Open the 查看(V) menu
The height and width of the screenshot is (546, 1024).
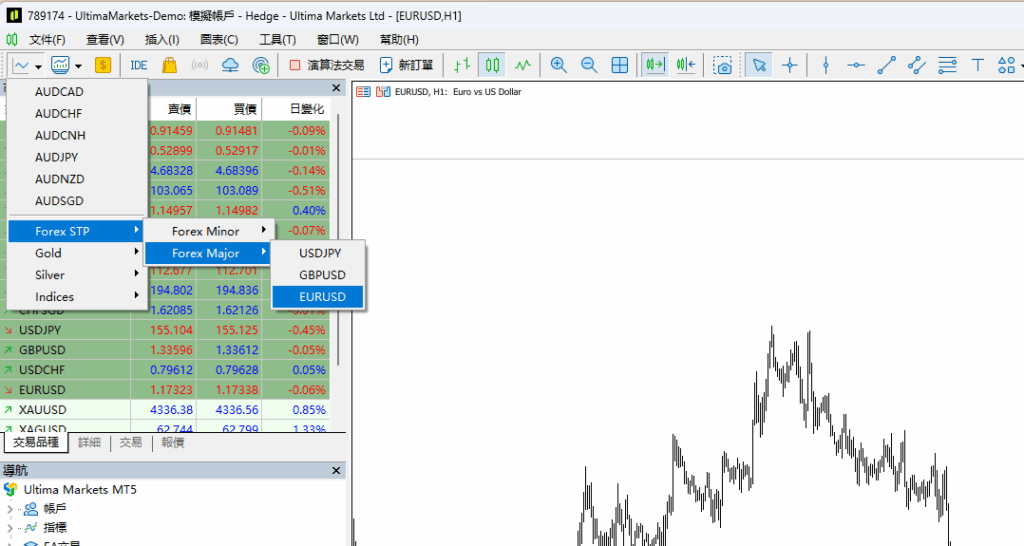pos(105,40)
